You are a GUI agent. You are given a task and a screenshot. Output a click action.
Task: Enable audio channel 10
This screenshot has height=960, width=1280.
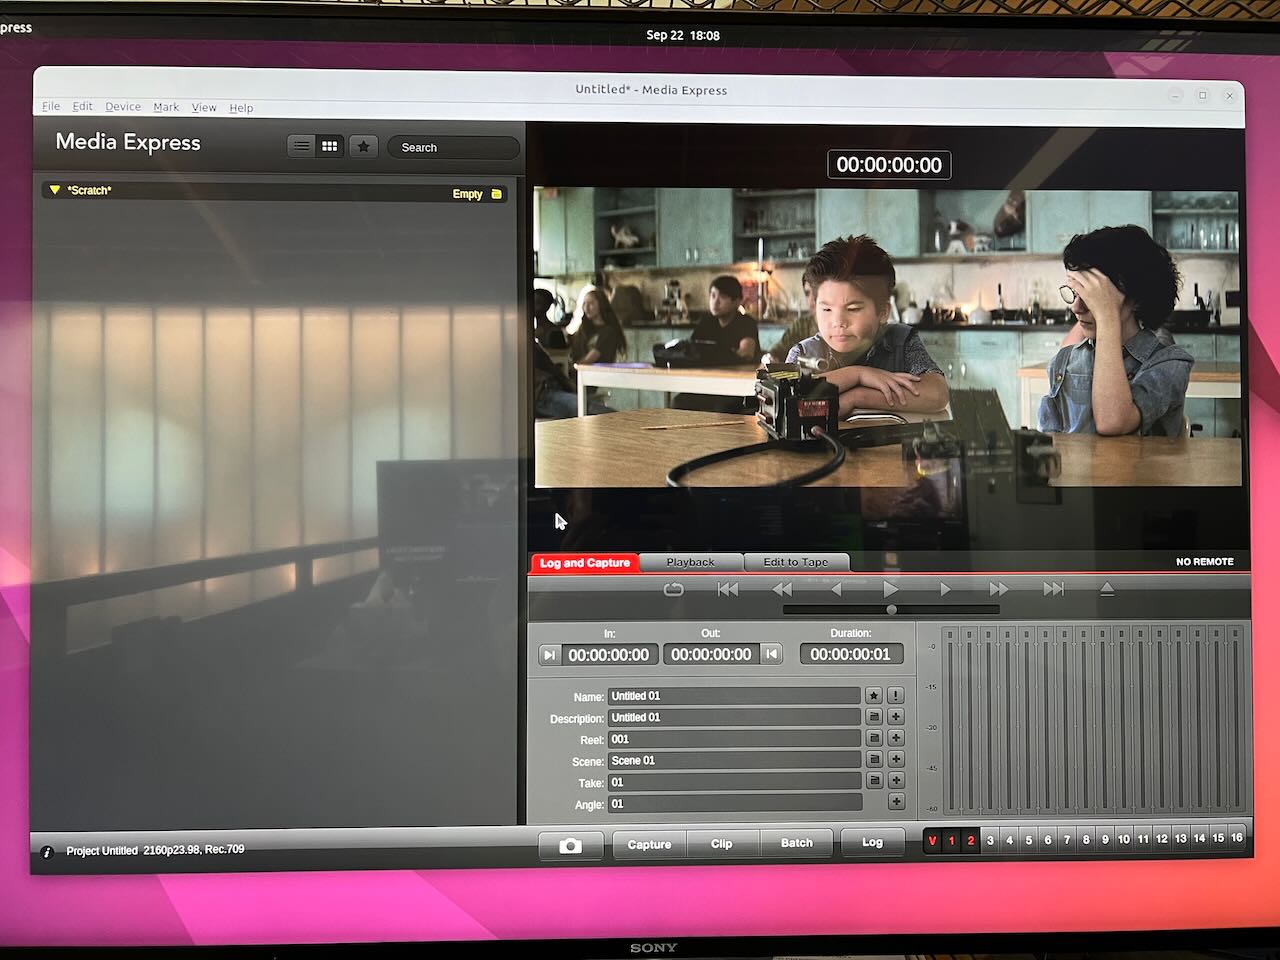coord(1124,839)
